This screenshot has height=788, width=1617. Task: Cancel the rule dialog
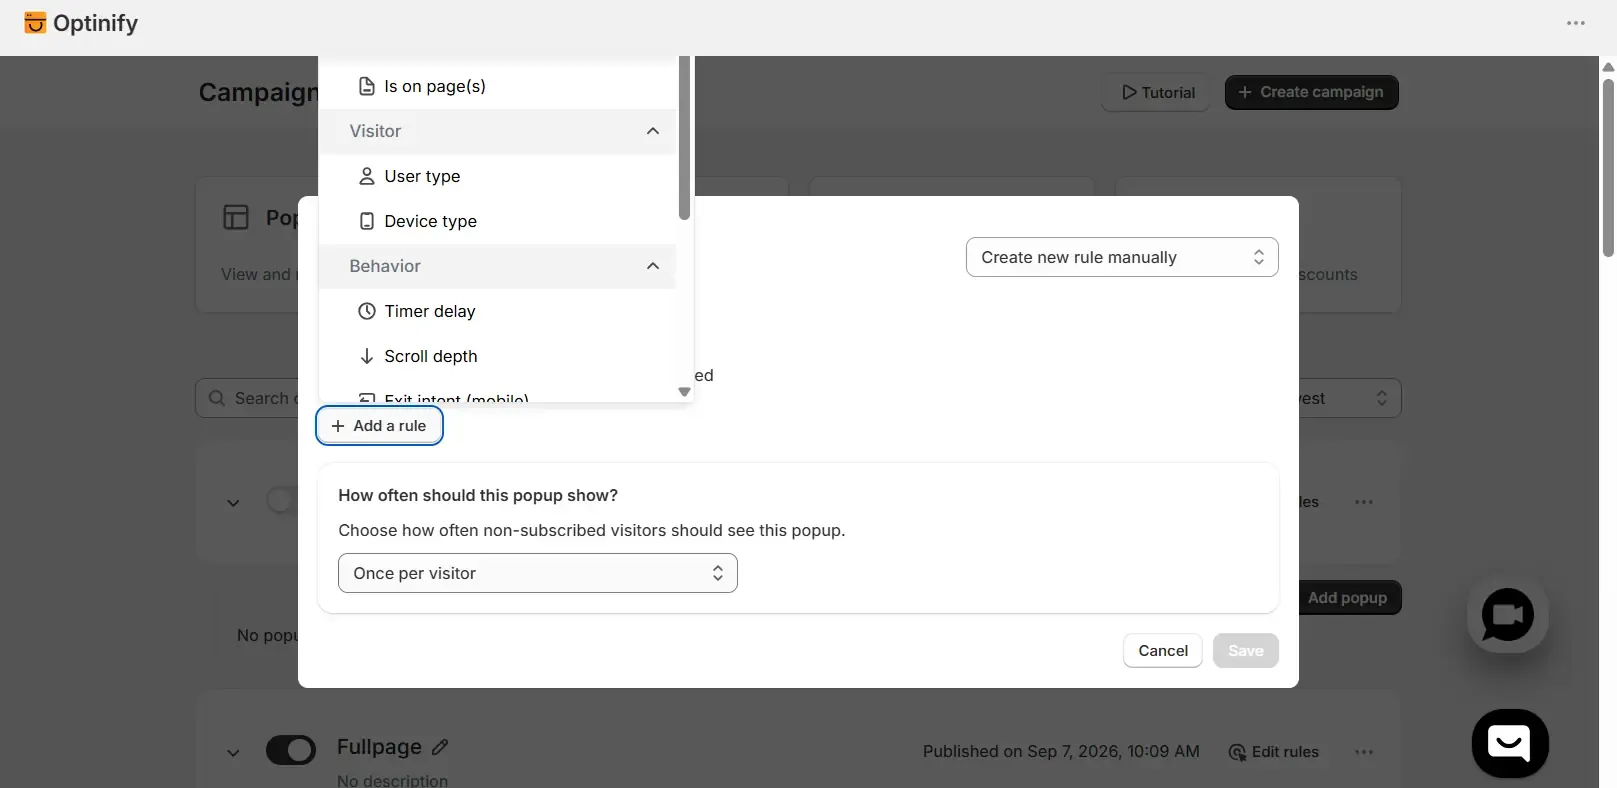pos(1163,651)
